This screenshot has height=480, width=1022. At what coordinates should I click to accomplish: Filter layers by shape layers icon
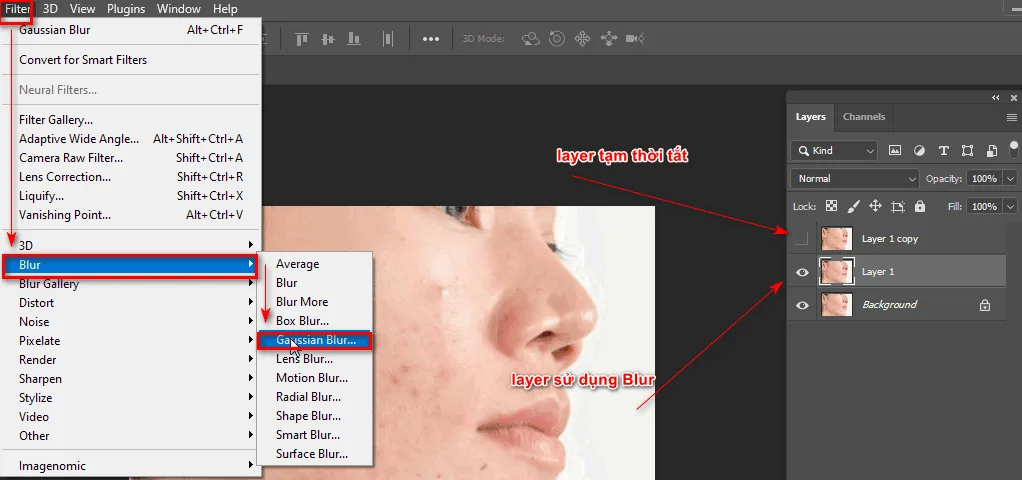coord(967,151)
